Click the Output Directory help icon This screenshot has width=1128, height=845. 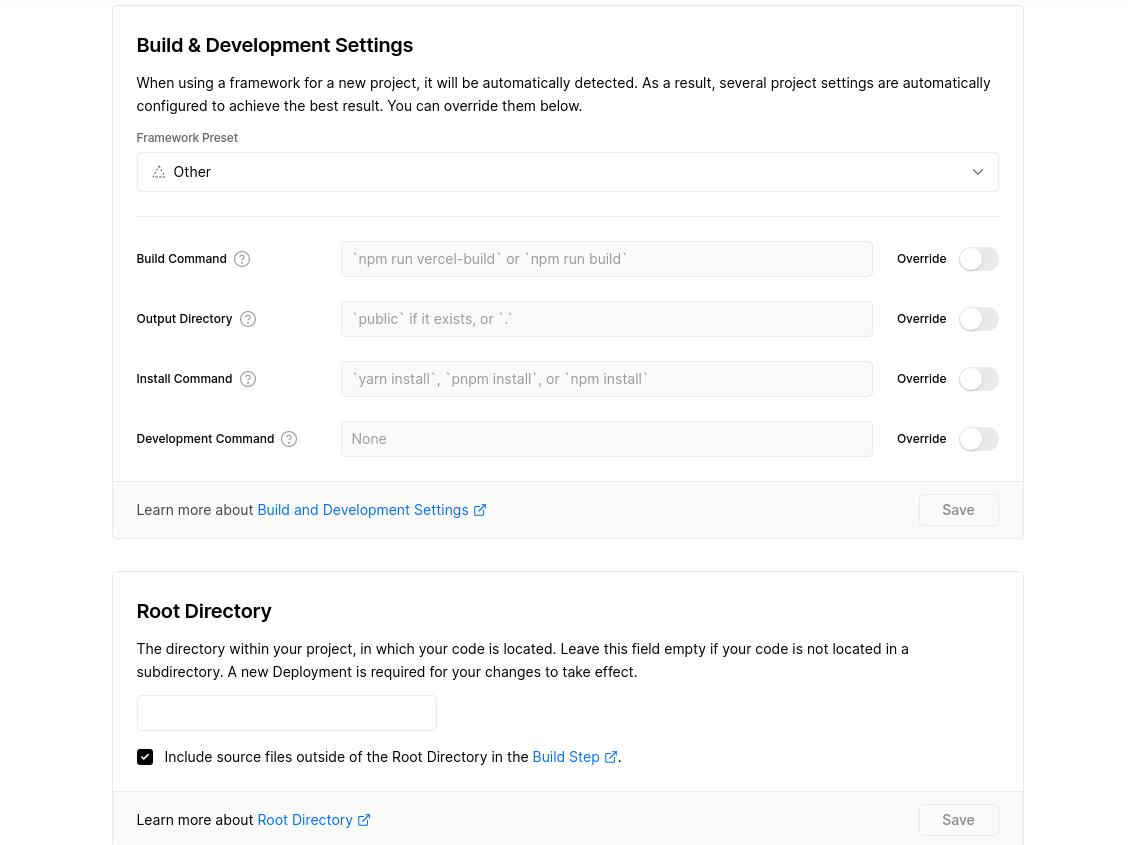click(248, 319)
